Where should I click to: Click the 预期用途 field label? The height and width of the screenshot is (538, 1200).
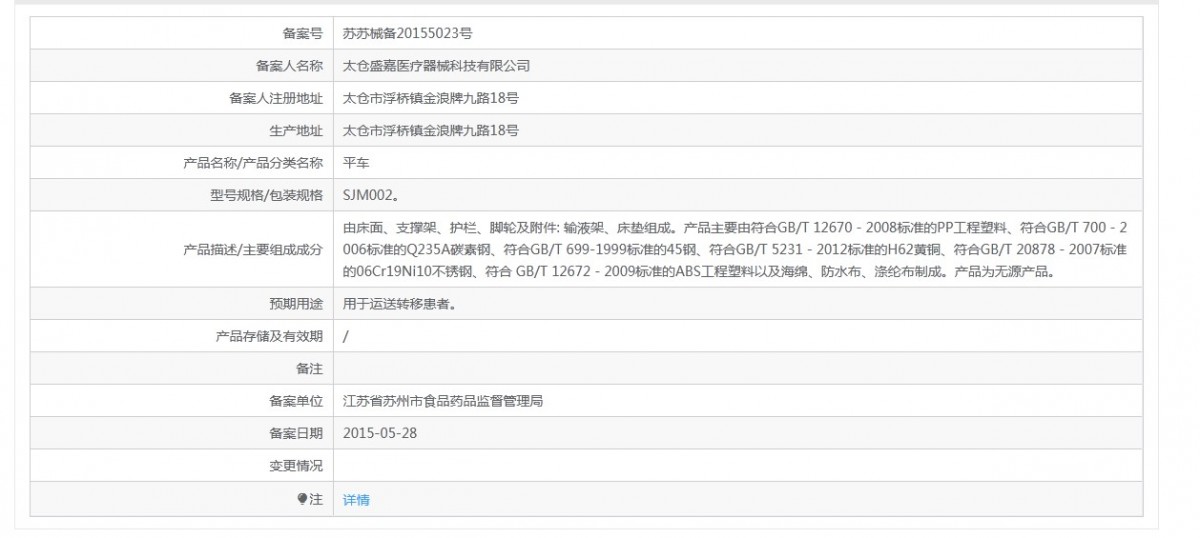pos(296,304)
